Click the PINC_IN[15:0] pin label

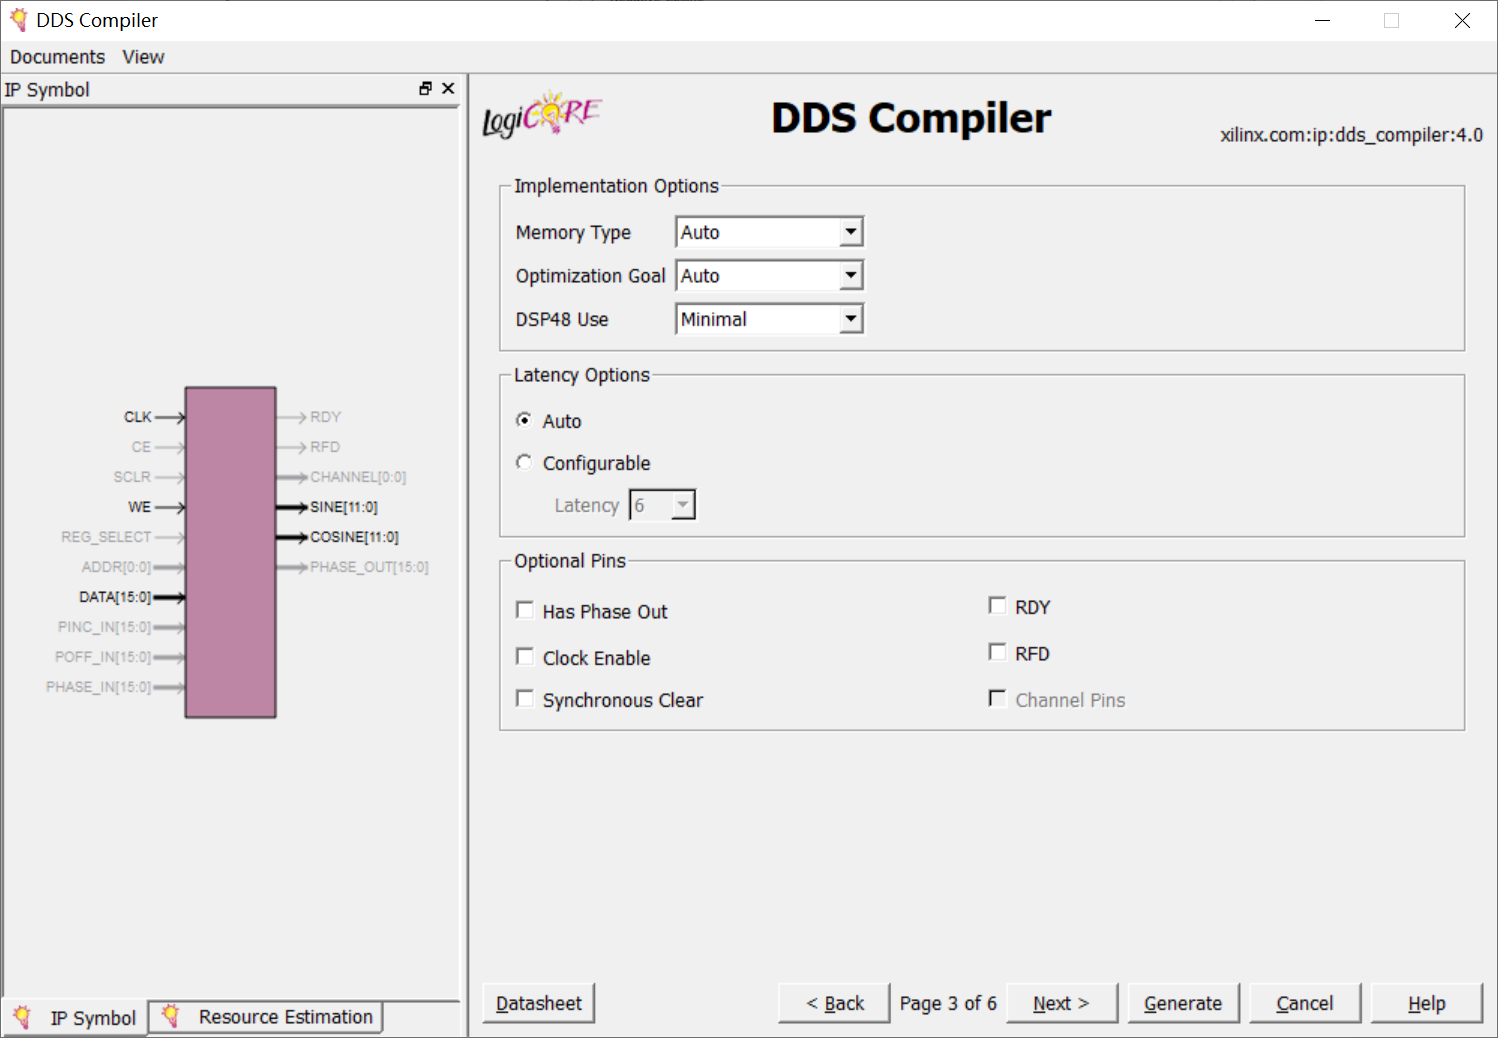(x=104, y=627)
